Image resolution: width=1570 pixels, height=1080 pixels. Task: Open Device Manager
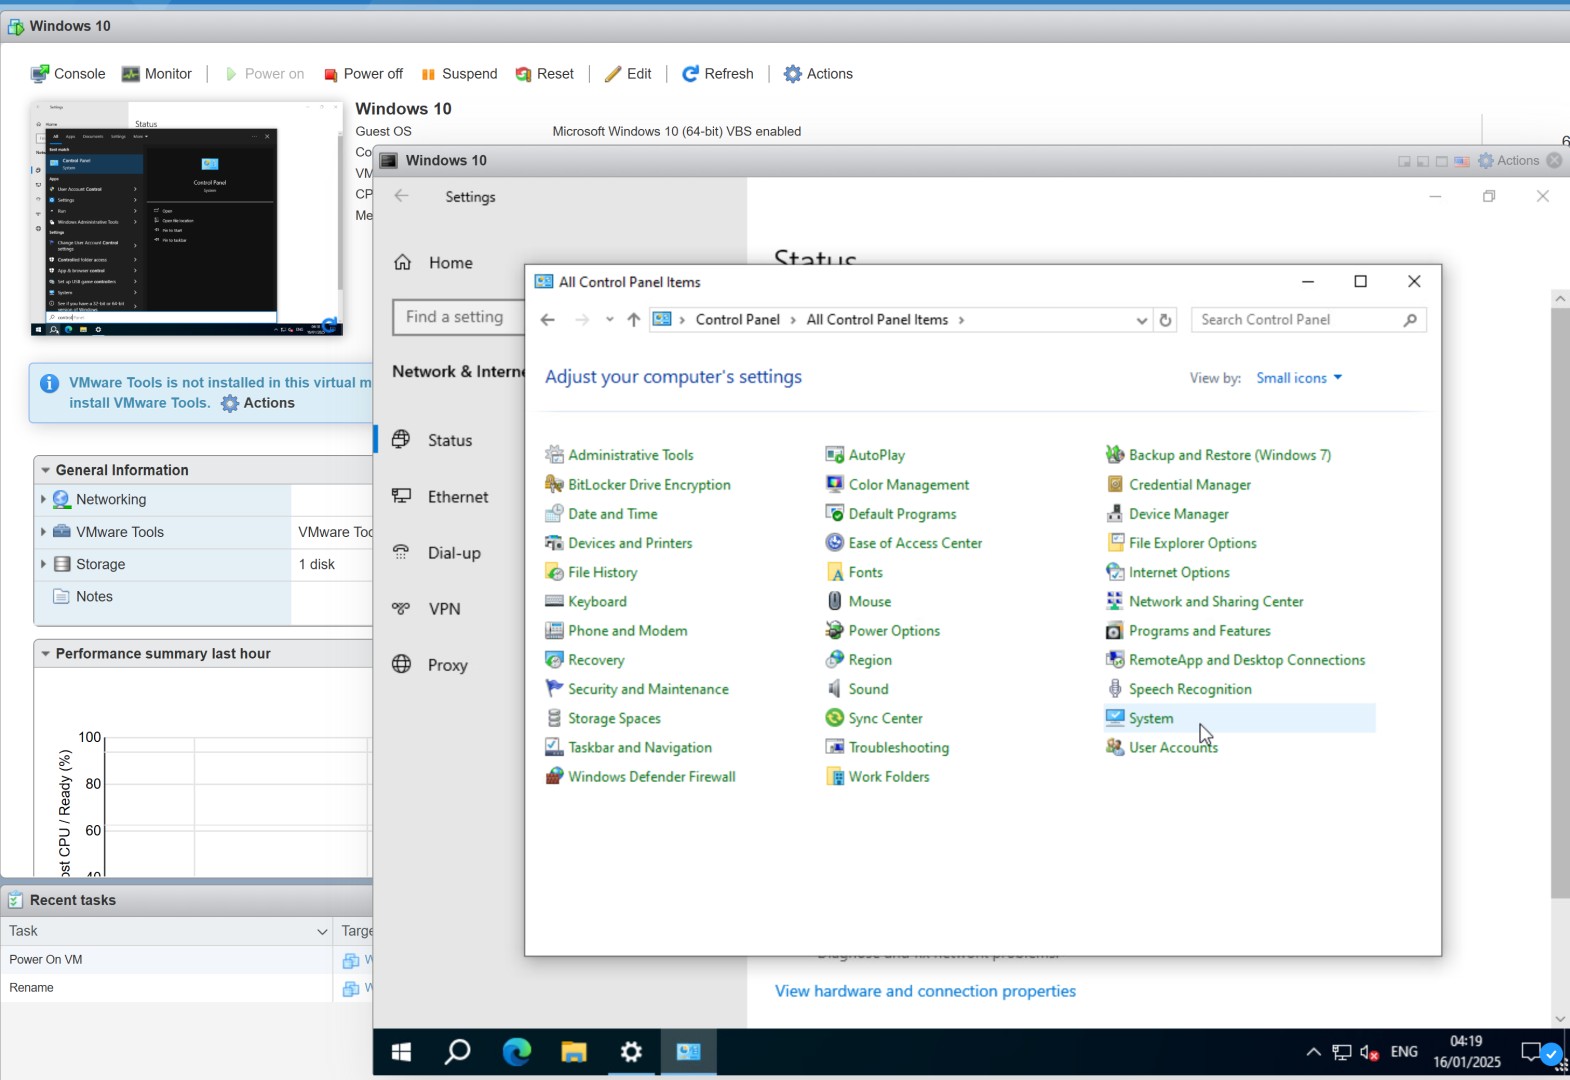click(1167, 514)
